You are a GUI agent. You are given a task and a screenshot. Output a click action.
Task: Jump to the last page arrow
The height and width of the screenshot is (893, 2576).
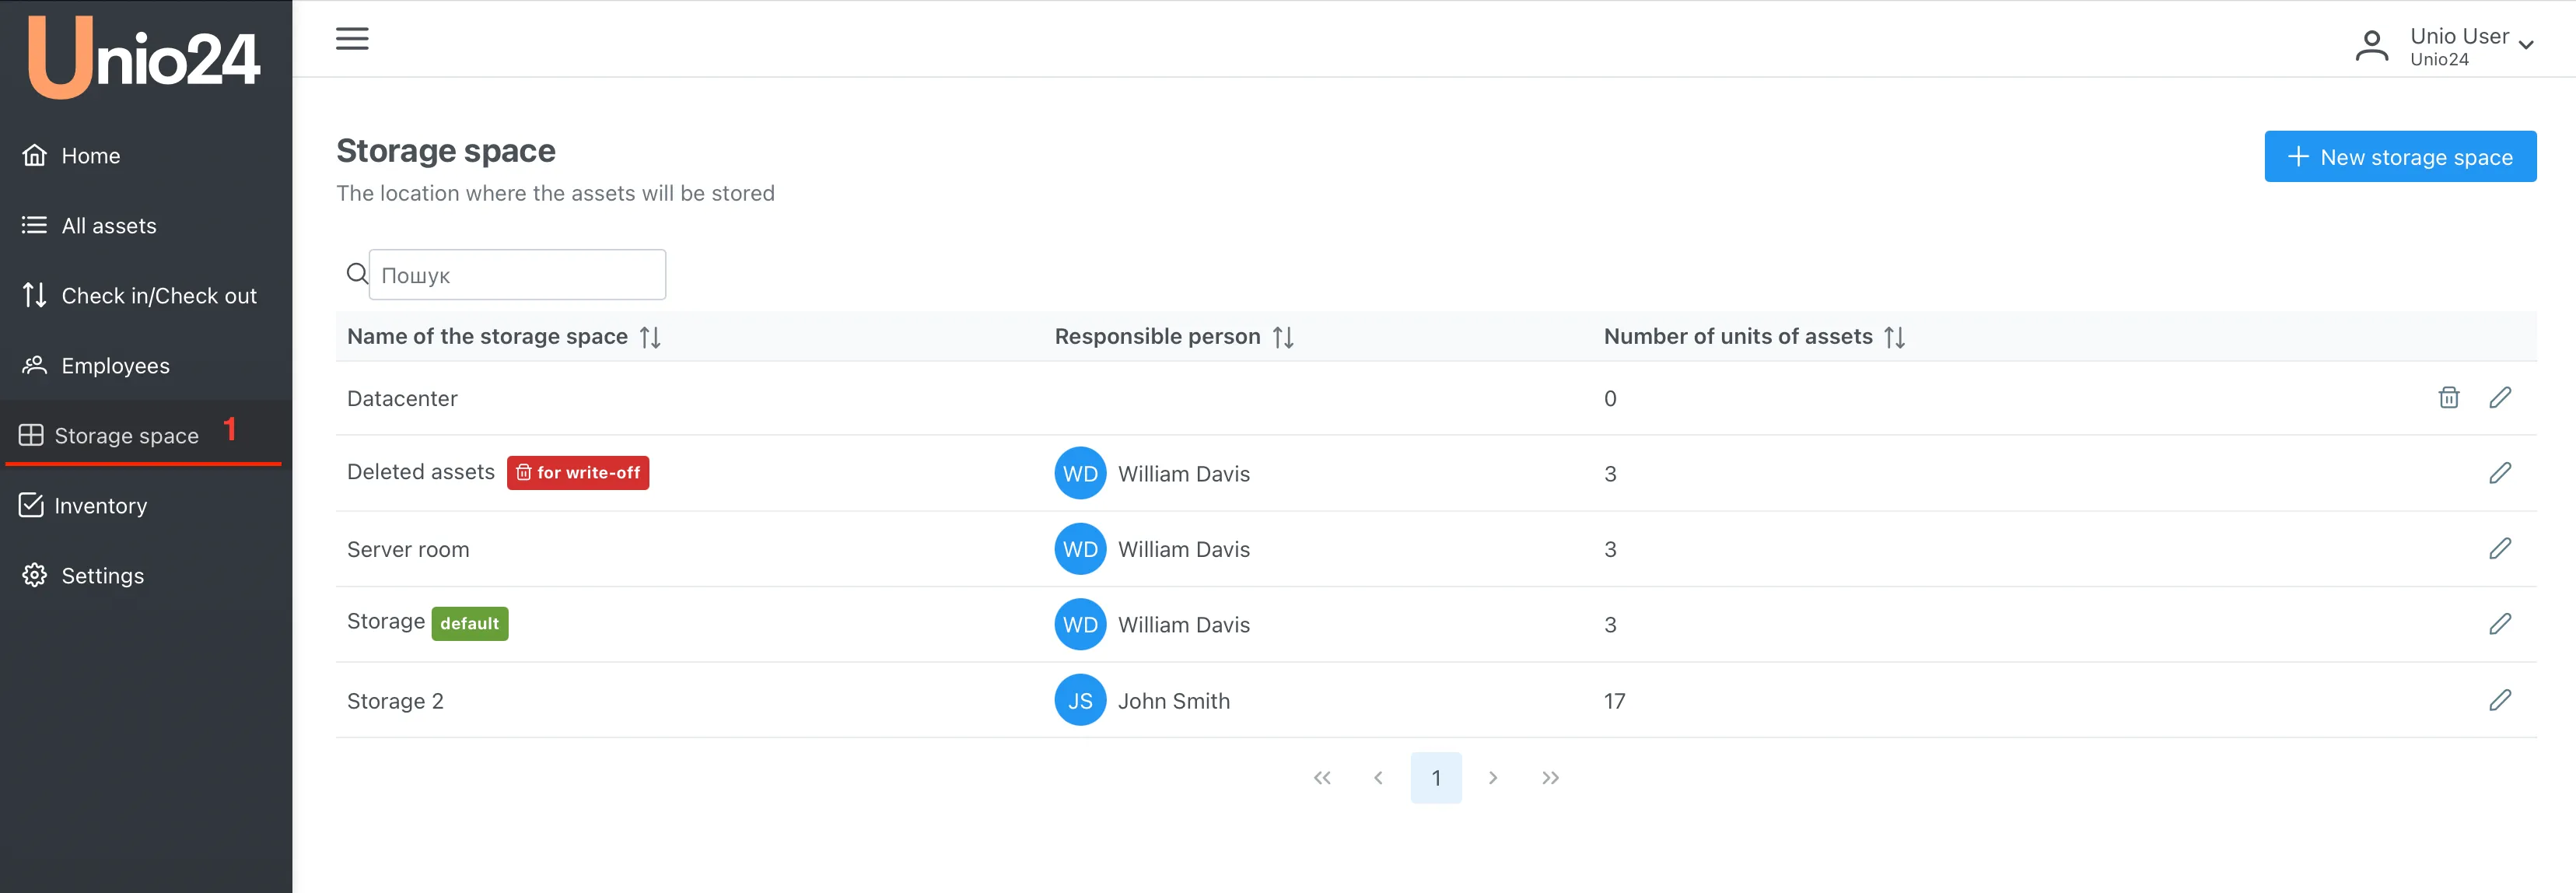click(x=1550, y=778)
